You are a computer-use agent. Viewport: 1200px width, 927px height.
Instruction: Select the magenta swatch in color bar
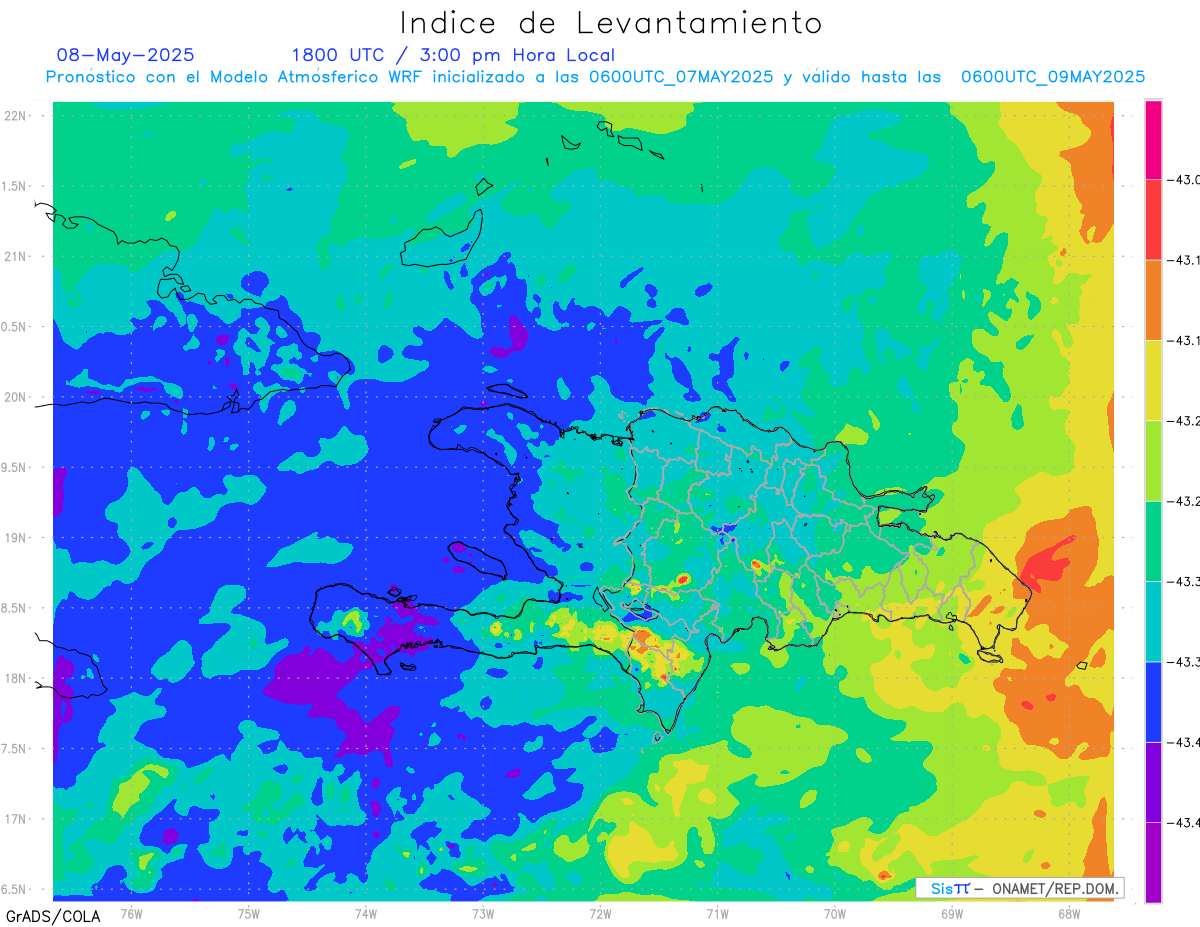click(1153, 140)
